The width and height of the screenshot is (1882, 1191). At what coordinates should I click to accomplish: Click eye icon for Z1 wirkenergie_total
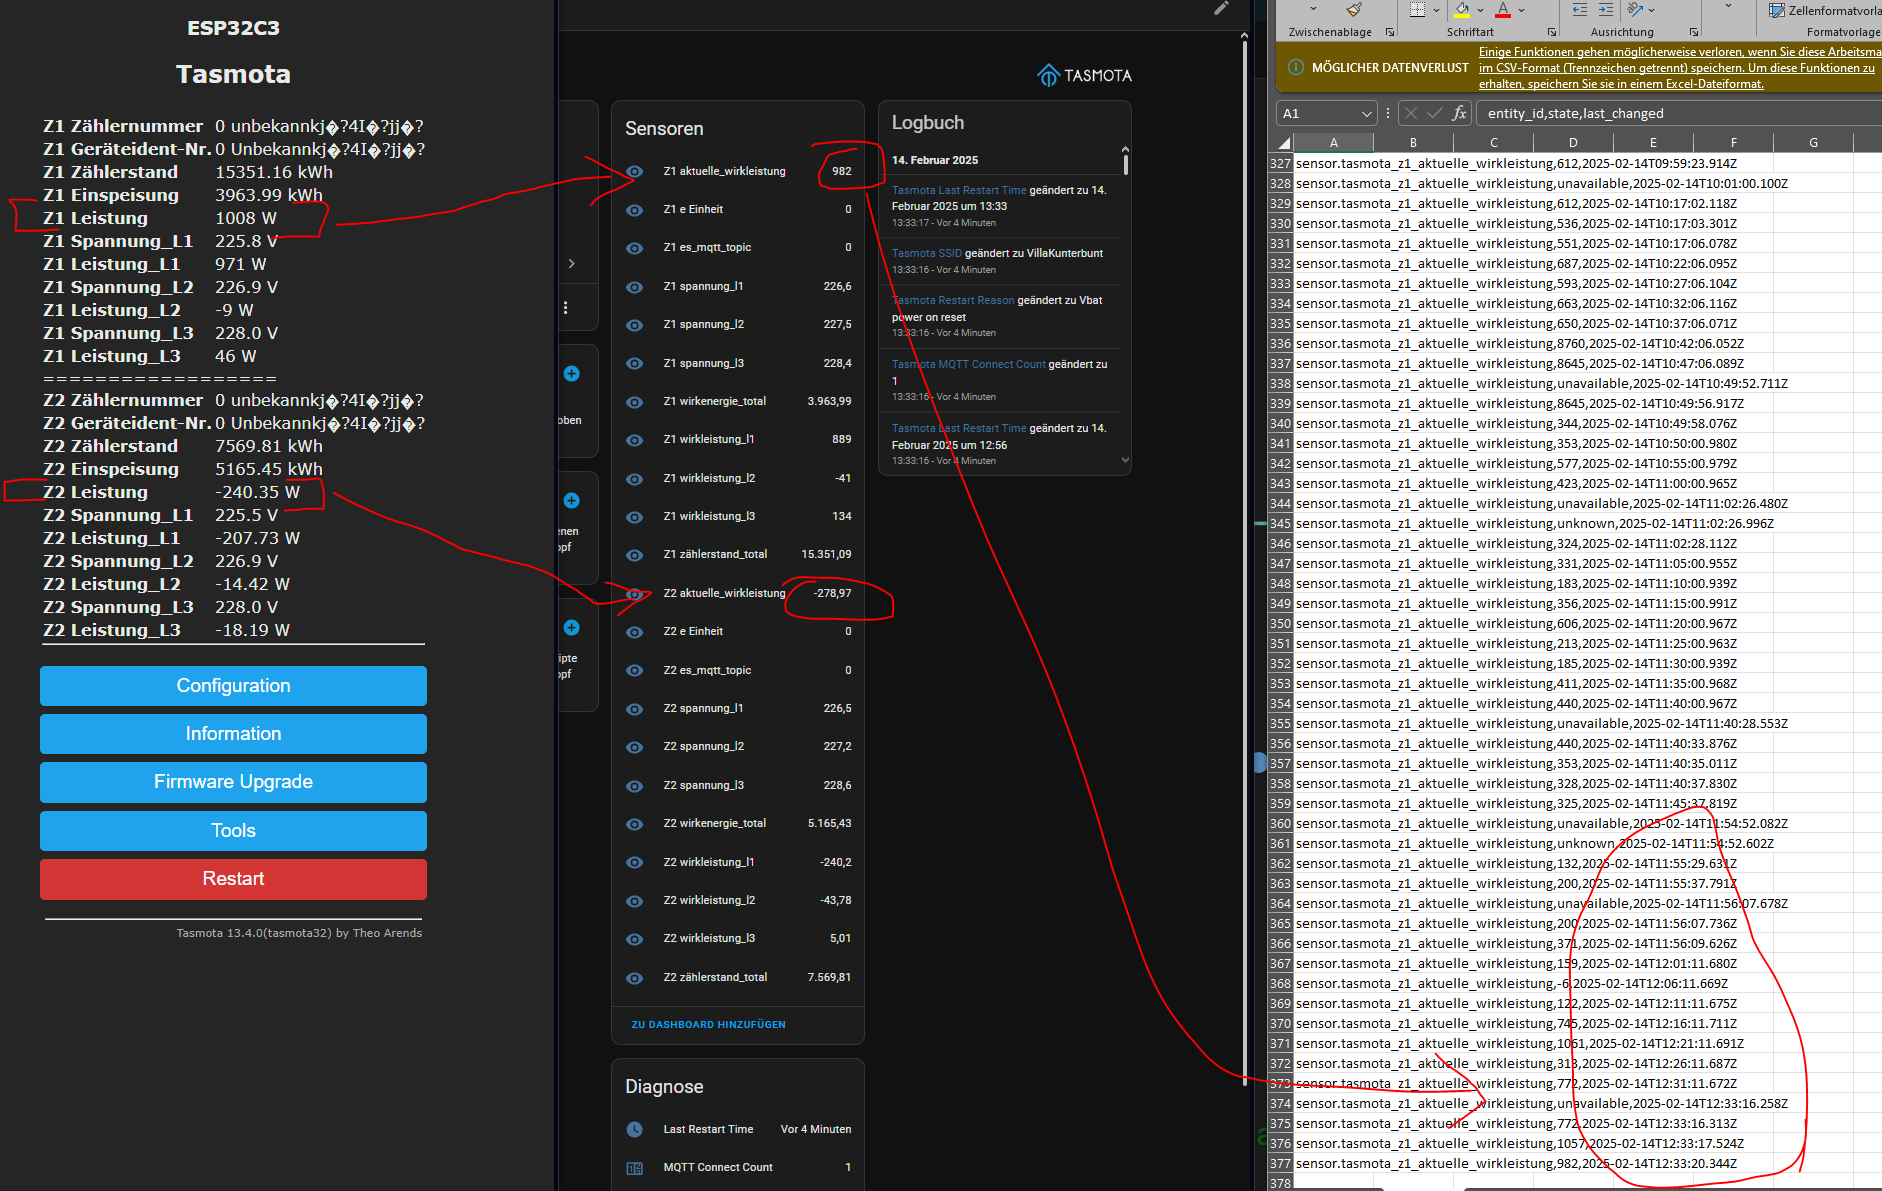coord(634,402)
